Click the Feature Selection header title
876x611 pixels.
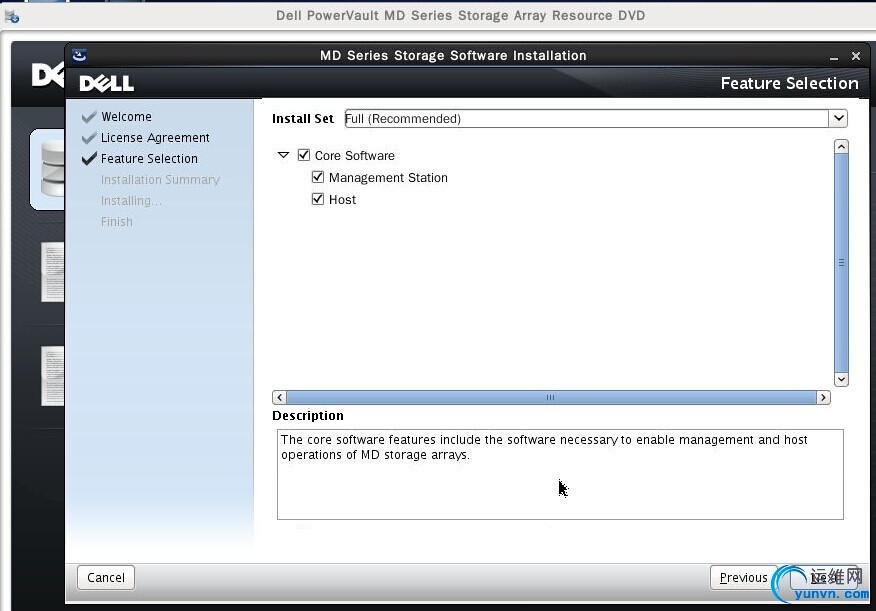(x=789, y=83)
